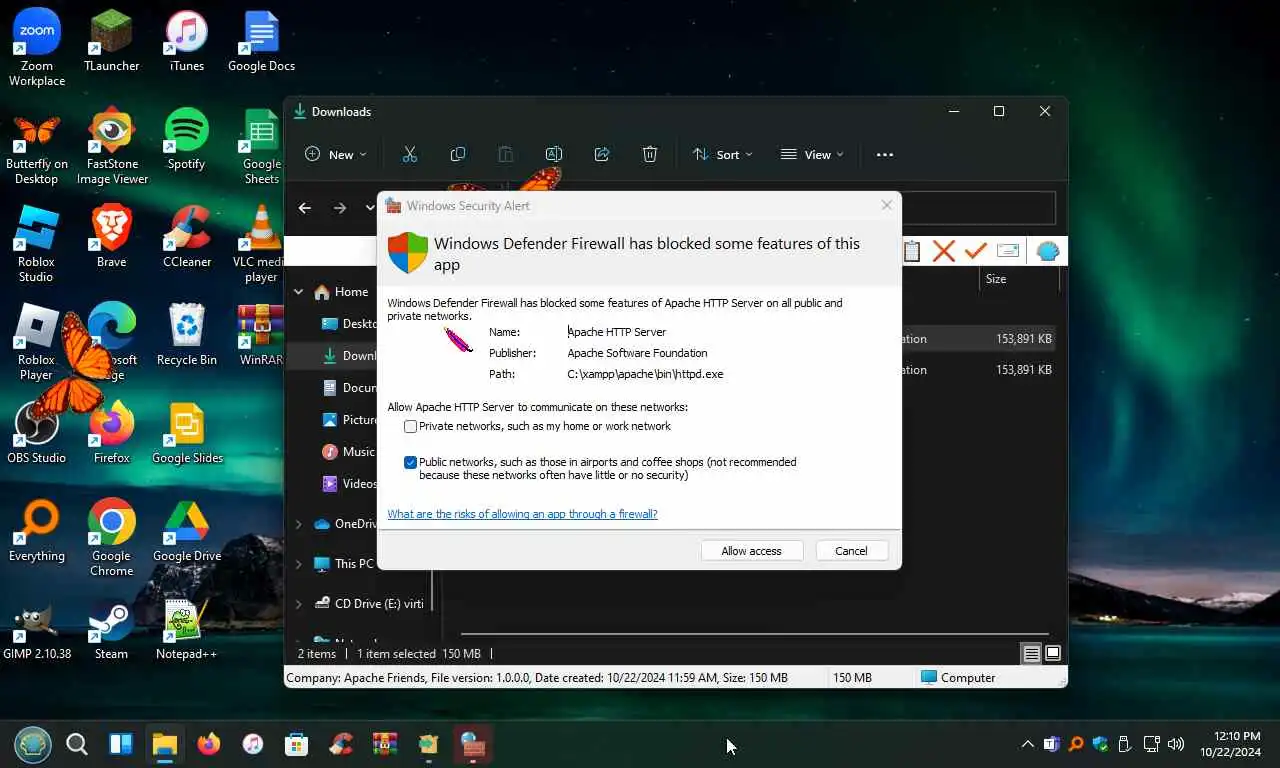This screenshot has width=1280, height=768.
Task: Open recent locations chevron in Downloads
Action: 370,208
